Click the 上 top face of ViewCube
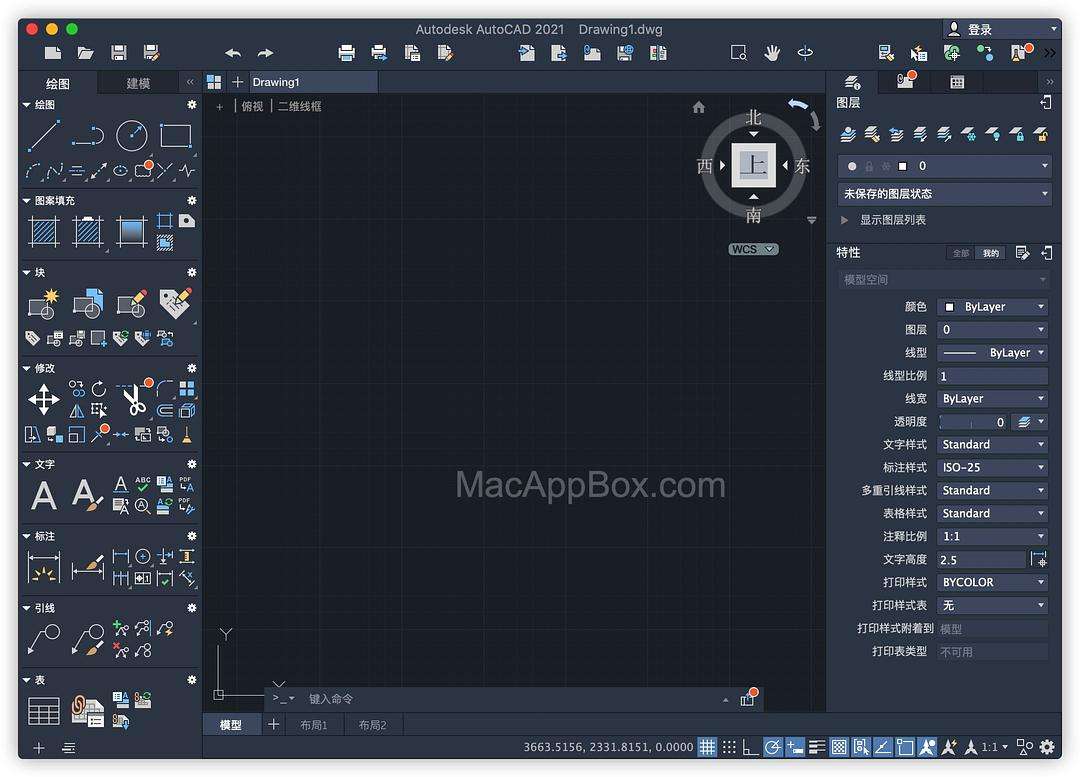This screenshot has width=1080, height=777. pos(754,165)
